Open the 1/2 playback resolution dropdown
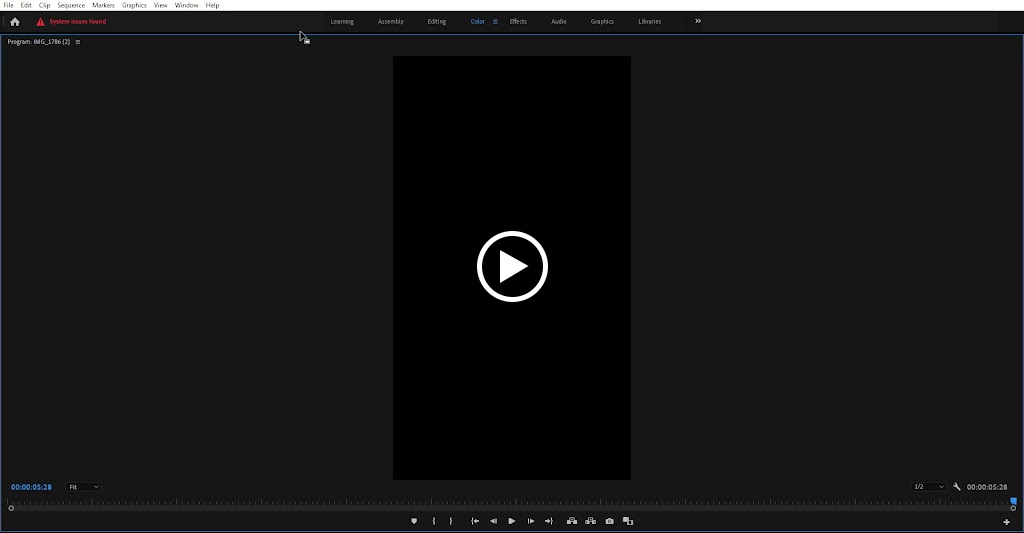The height and width of the screenshot is (533, 1024). pos(928,487)
